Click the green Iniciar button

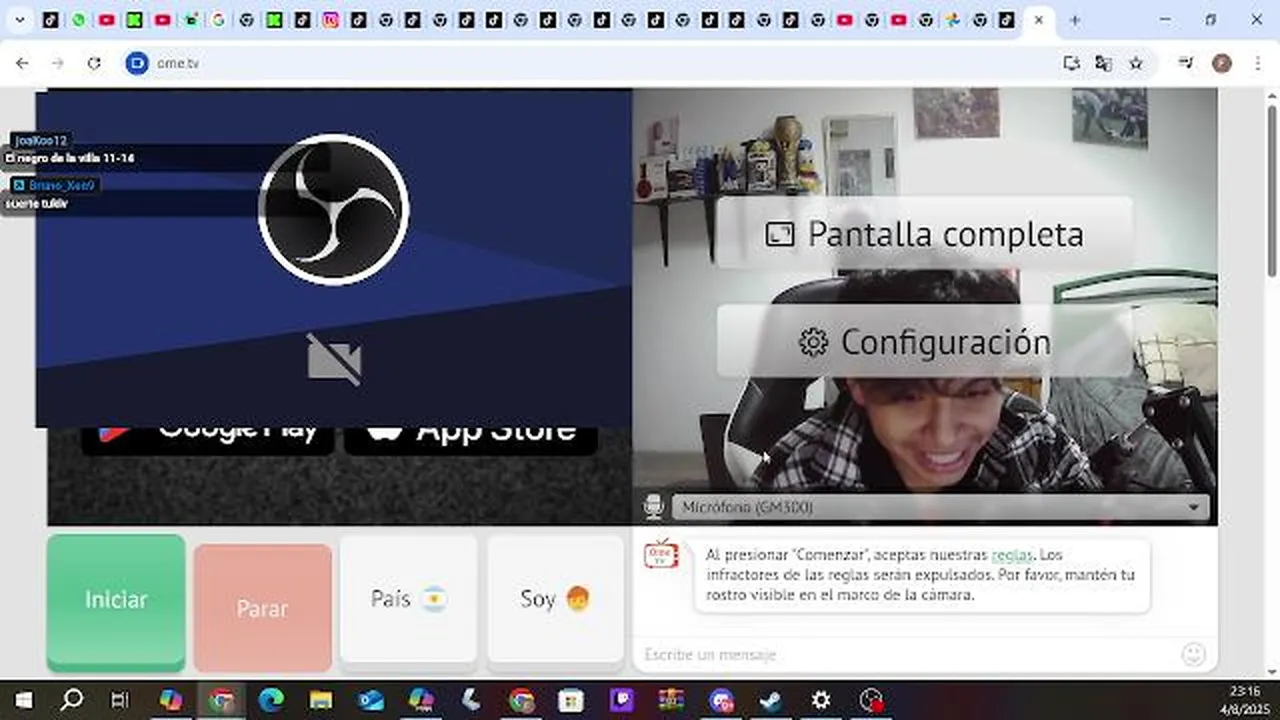click(116, 600)
